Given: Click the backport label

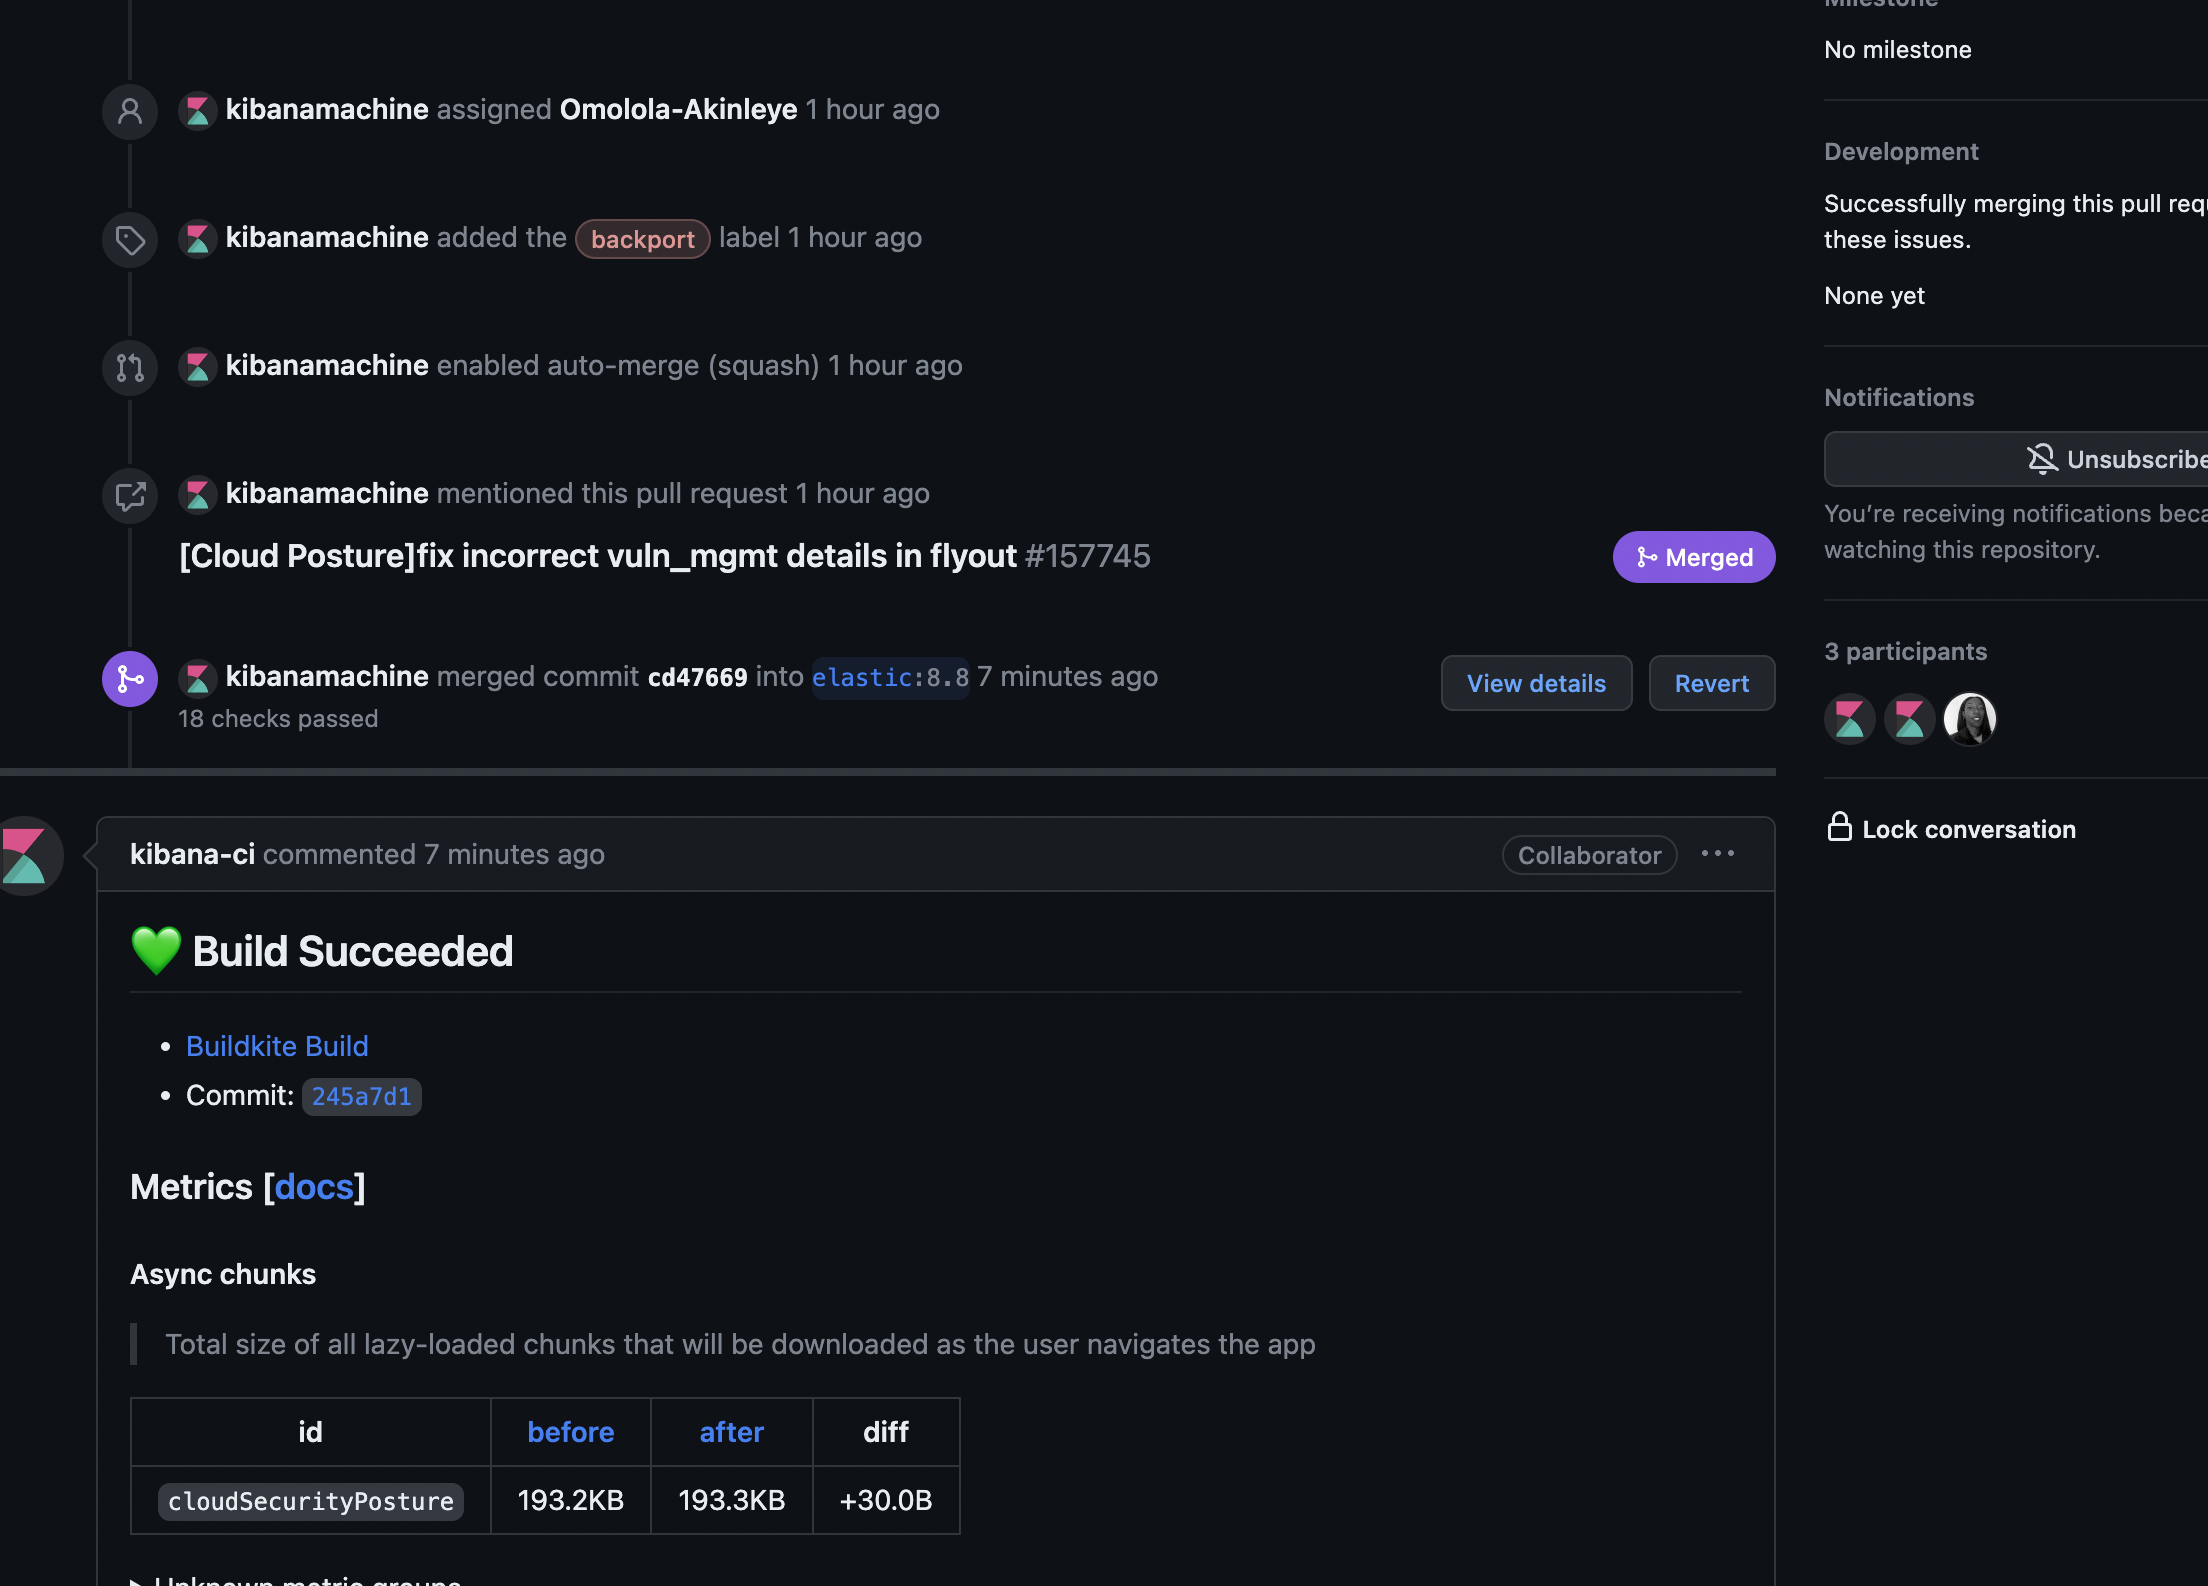Looking at the screenshot, I should point(642,239).
